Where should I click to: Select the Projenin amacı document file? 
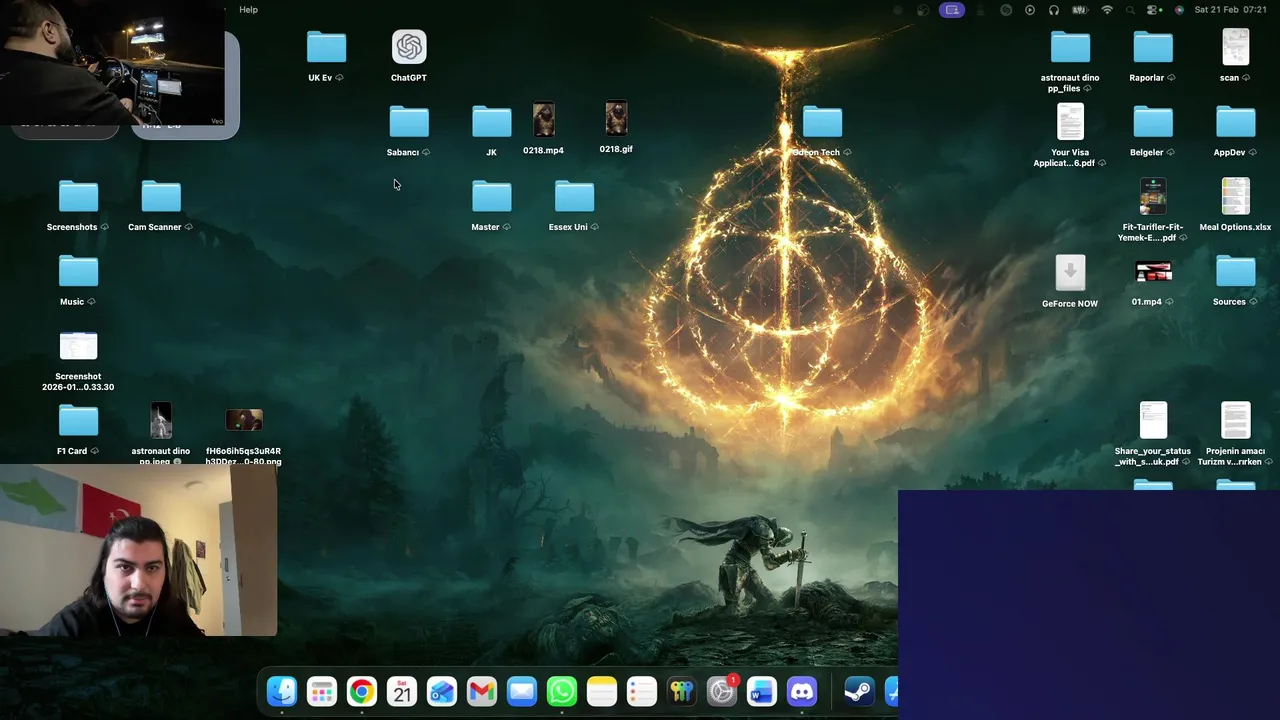pos(1236,421)
